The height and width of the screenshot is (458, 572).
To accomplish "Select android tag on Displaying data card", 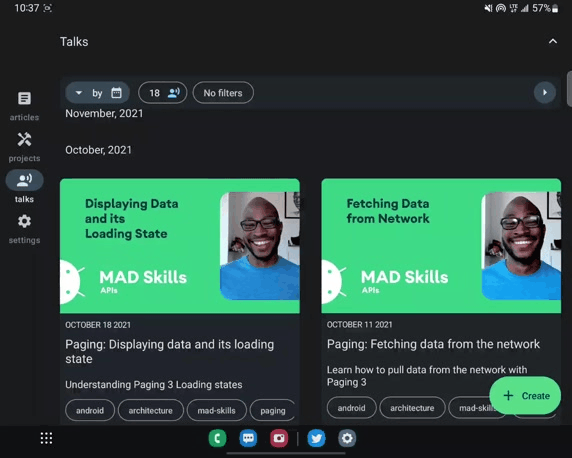I will point(90,411).
